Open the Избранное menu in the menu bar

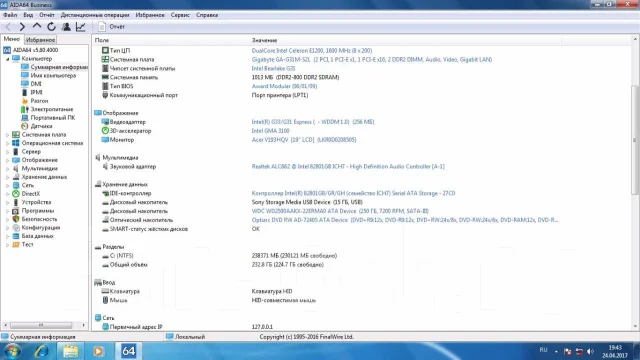click(150, 15)
